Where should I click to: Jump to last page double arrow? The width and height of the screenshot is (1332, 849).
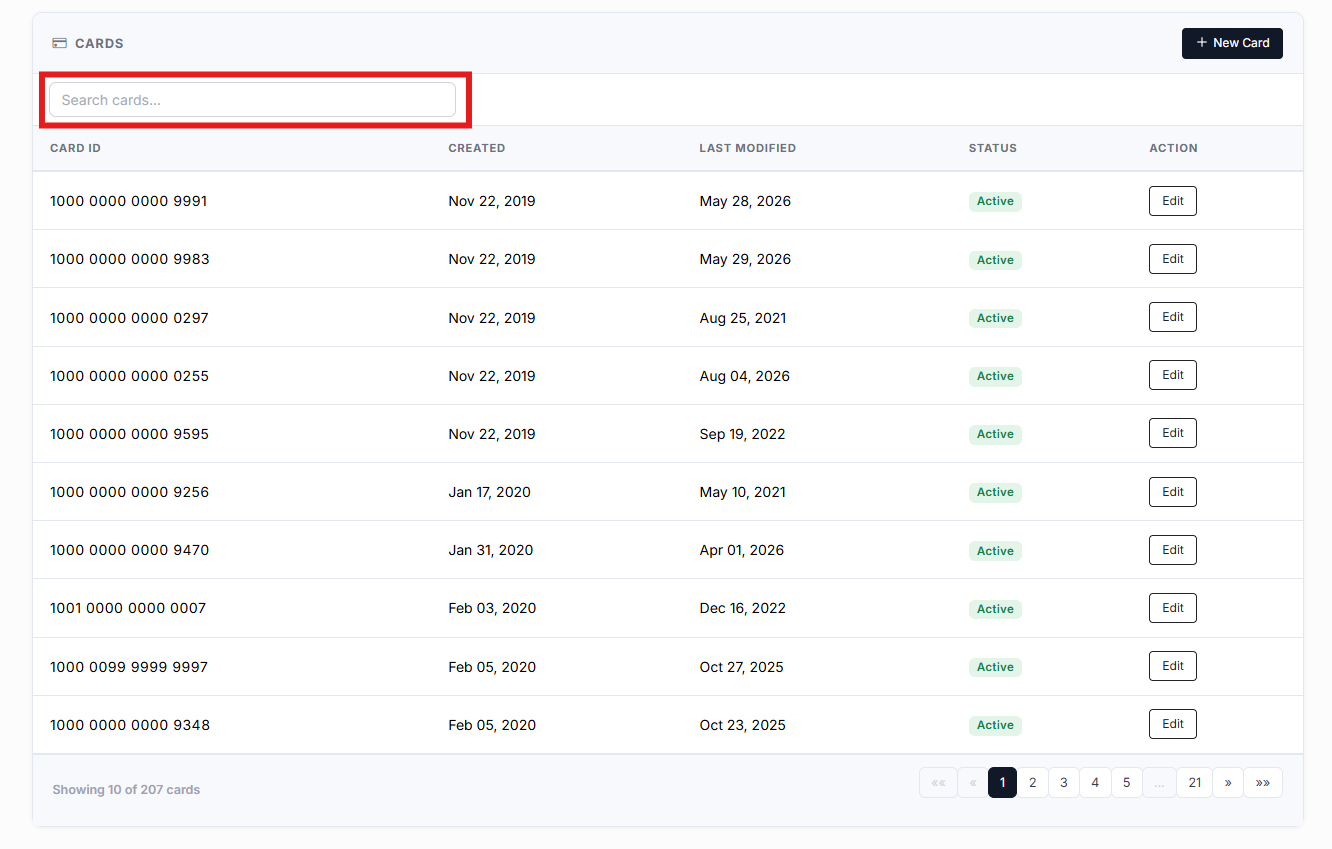(x=1263, y=783)
